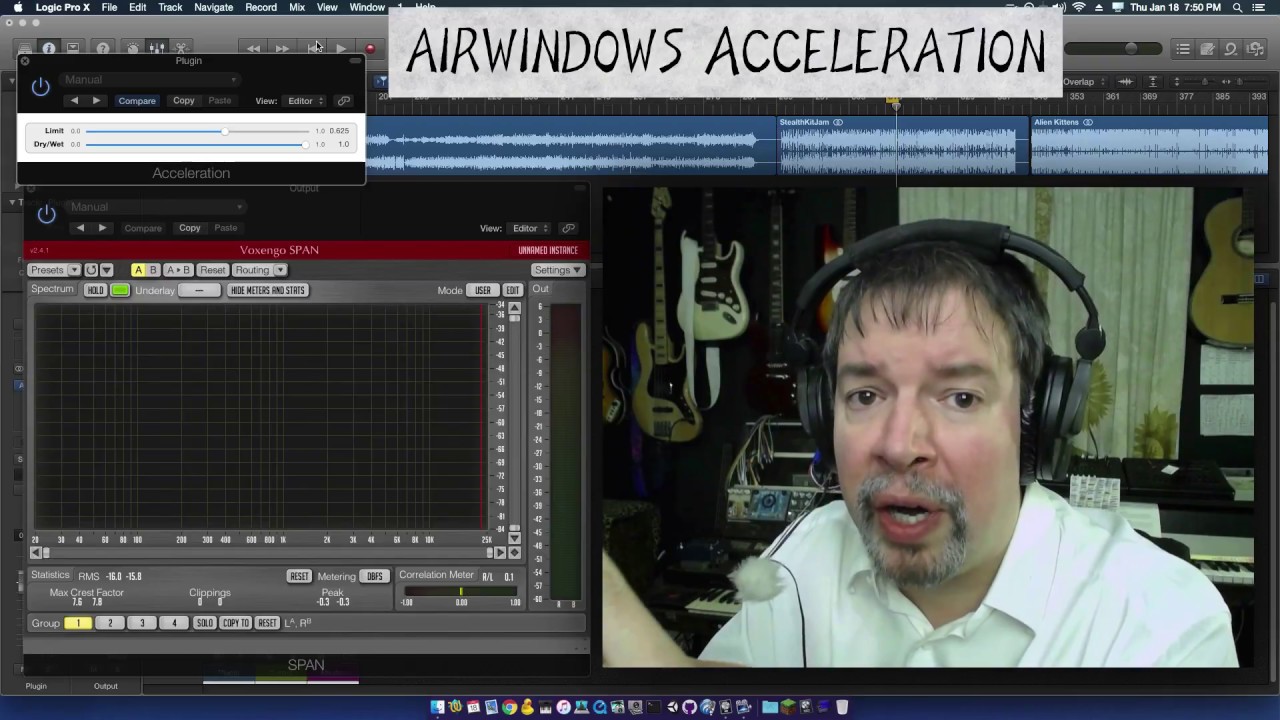This screenshot has height=720, width=1280.
Task: Toggle the Inspector info button
Action: [x=48, y=48]
